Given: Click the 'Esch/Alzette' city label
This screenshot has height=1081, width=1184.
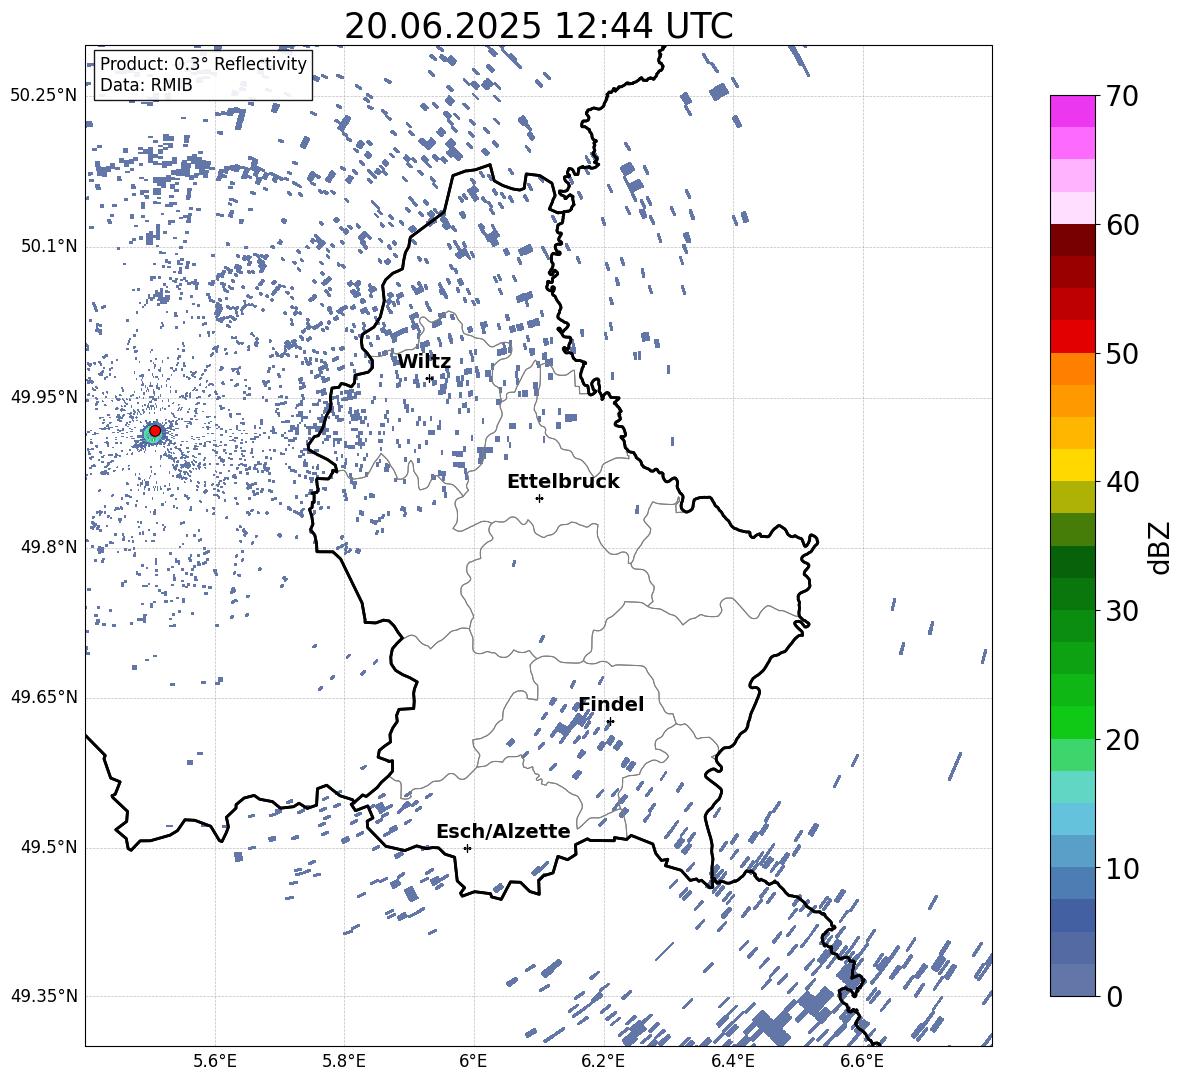Looking at the screenshot, I should (x=503, y=832).
